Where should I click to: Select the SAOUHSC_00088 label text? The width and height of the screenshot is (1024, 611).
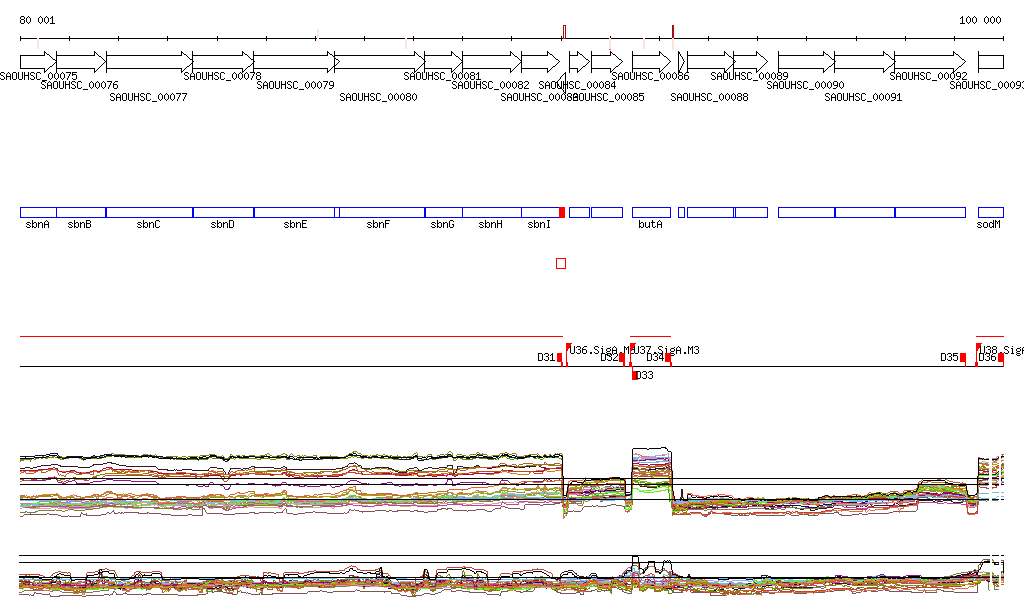pos(709,97)
